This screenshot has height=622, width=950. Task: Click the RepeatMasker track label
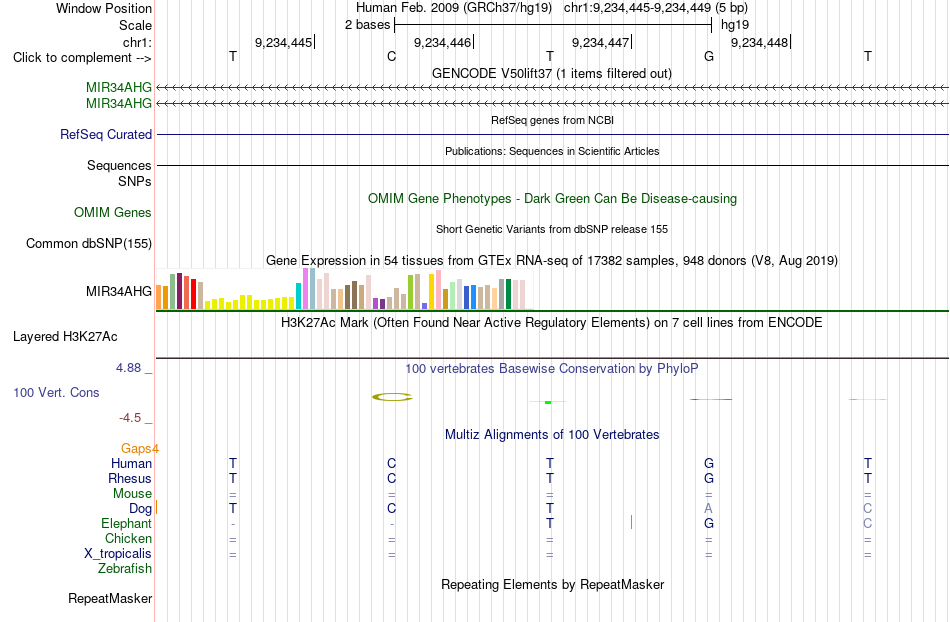coord(110,598)
